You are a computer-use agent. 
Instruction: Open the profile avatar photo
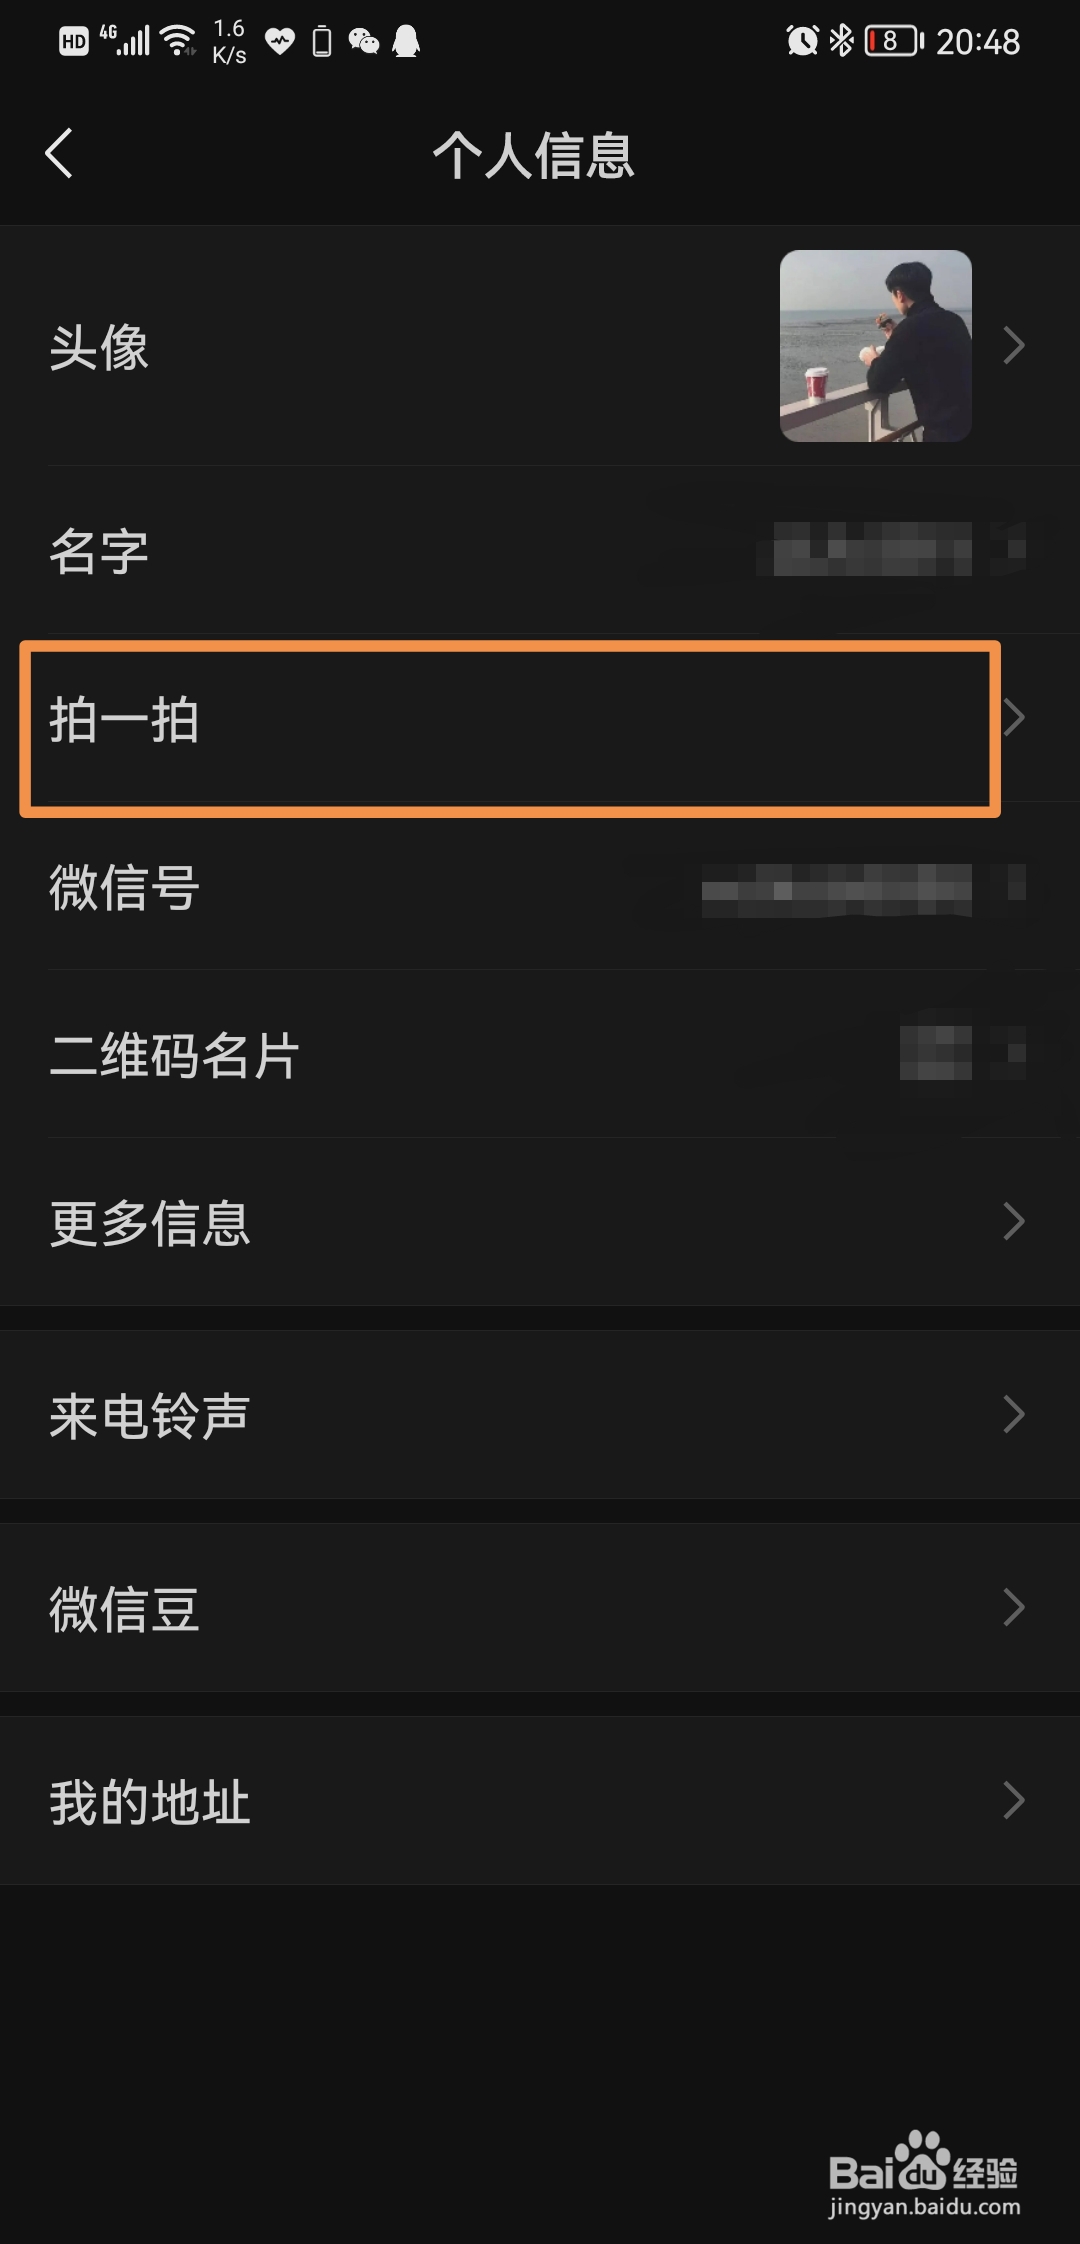875,346
